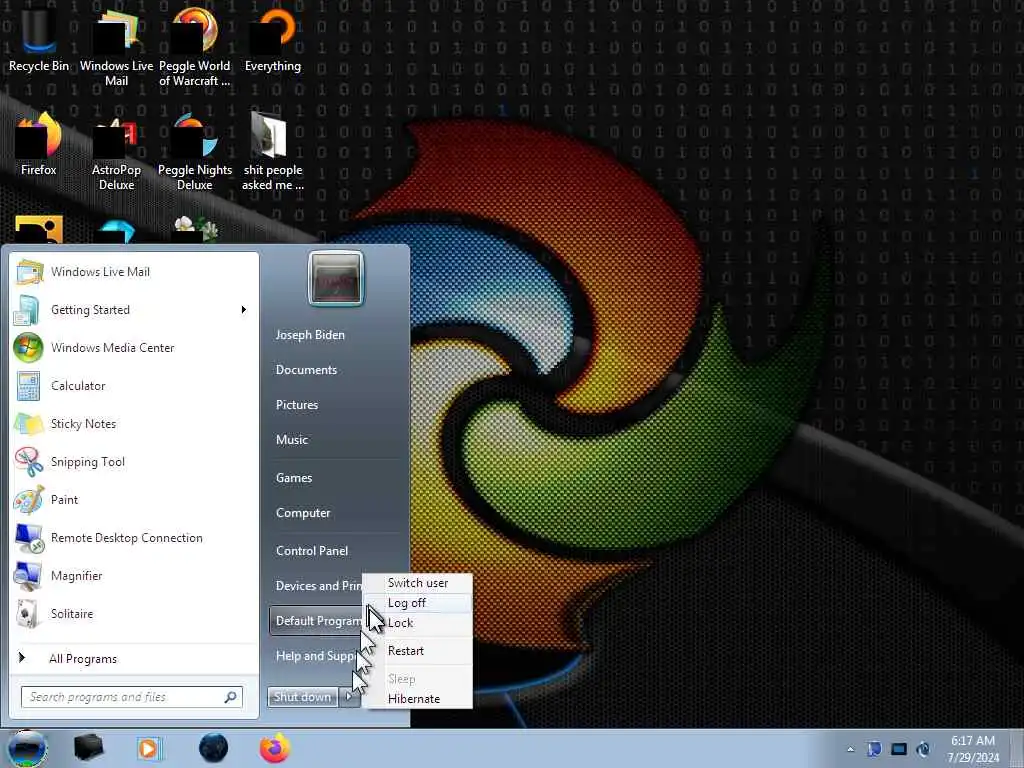Launch Peggle Nights Deluxe desktop shortcut

pos(195,152)
